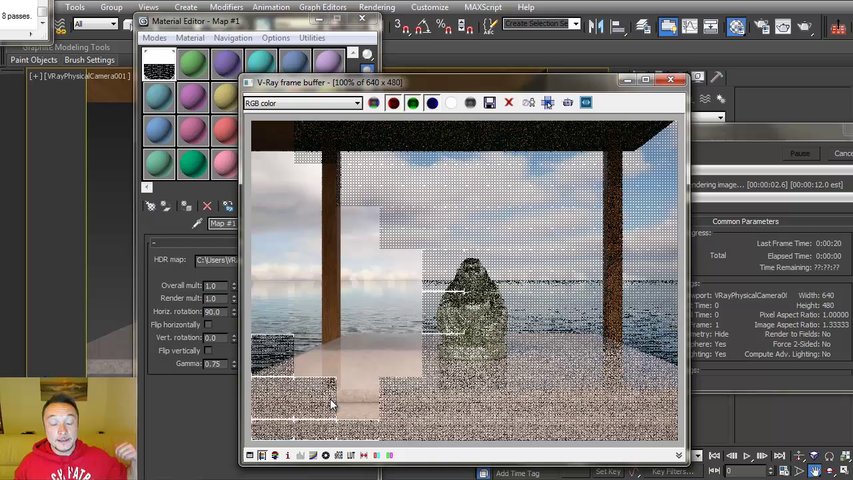Collapse the map parameters rollout
Screen dimensions: 853x480
154,243
